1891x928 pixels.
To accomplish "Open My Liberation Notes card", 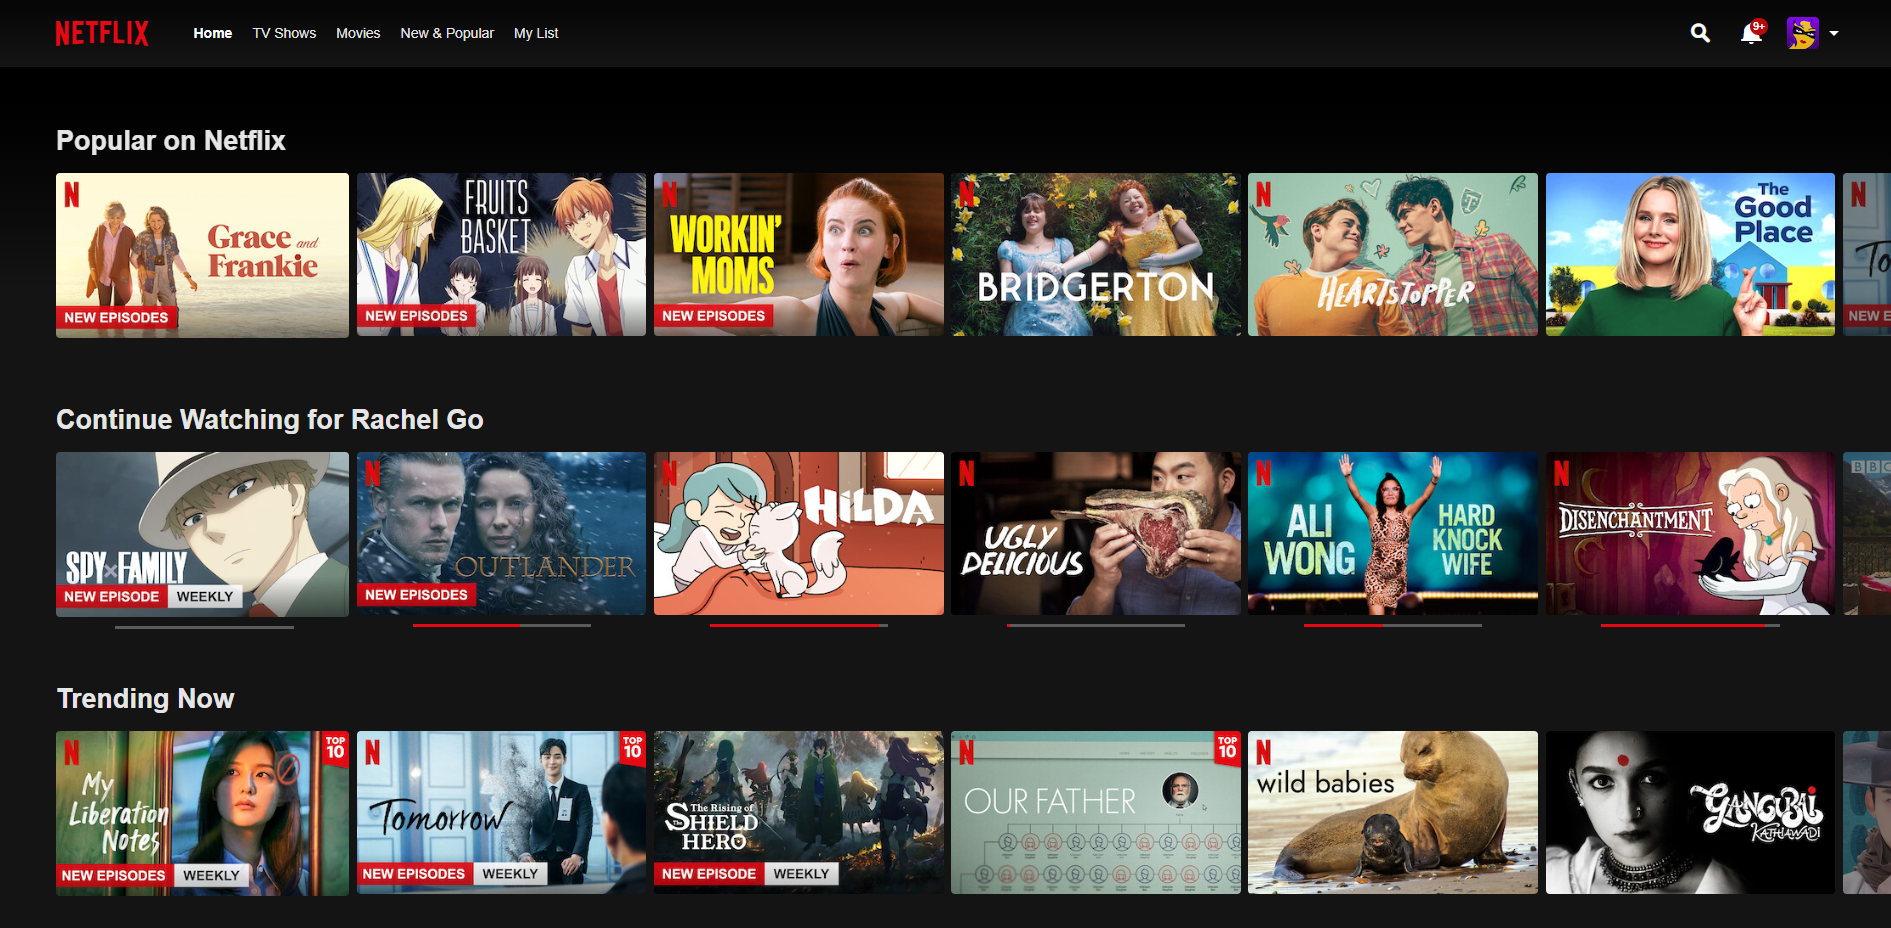I will click(202, 813).
